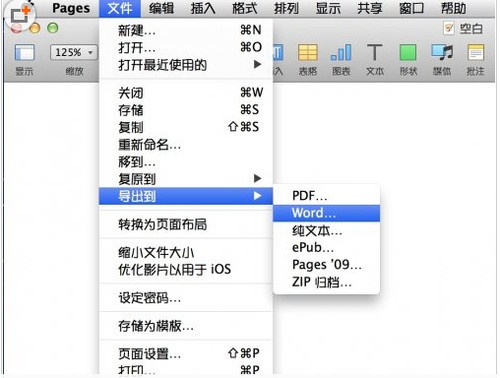
Task: Open the 帮助 menu
Action: 453,8
